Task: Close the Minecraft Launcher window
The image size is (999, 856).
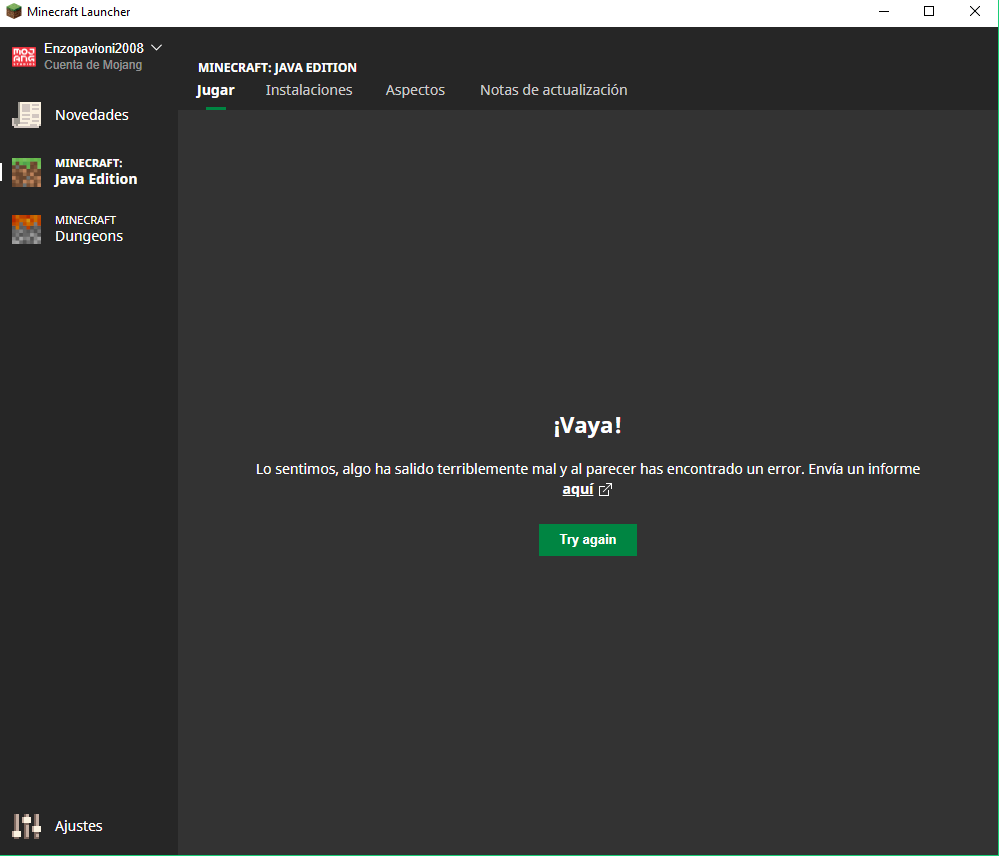Action: coord(975,11)
